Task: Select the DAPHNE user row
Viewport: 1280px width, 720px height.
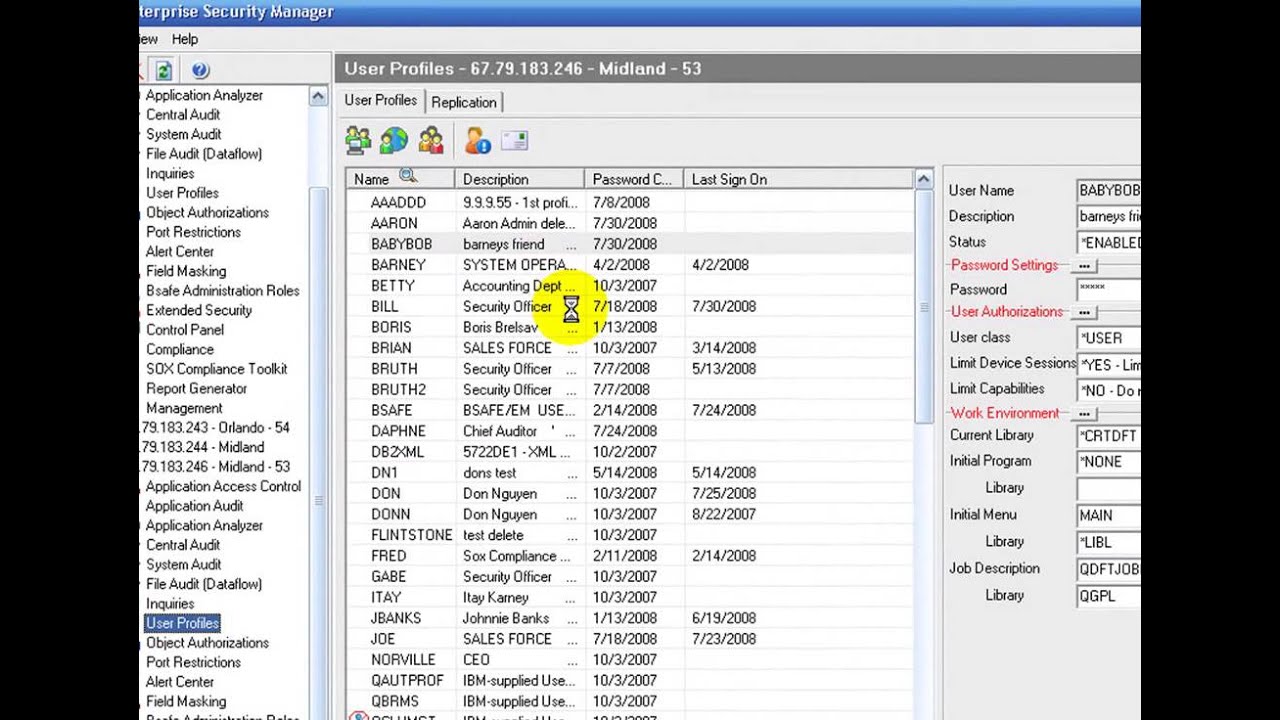Action: coord(630,432)
